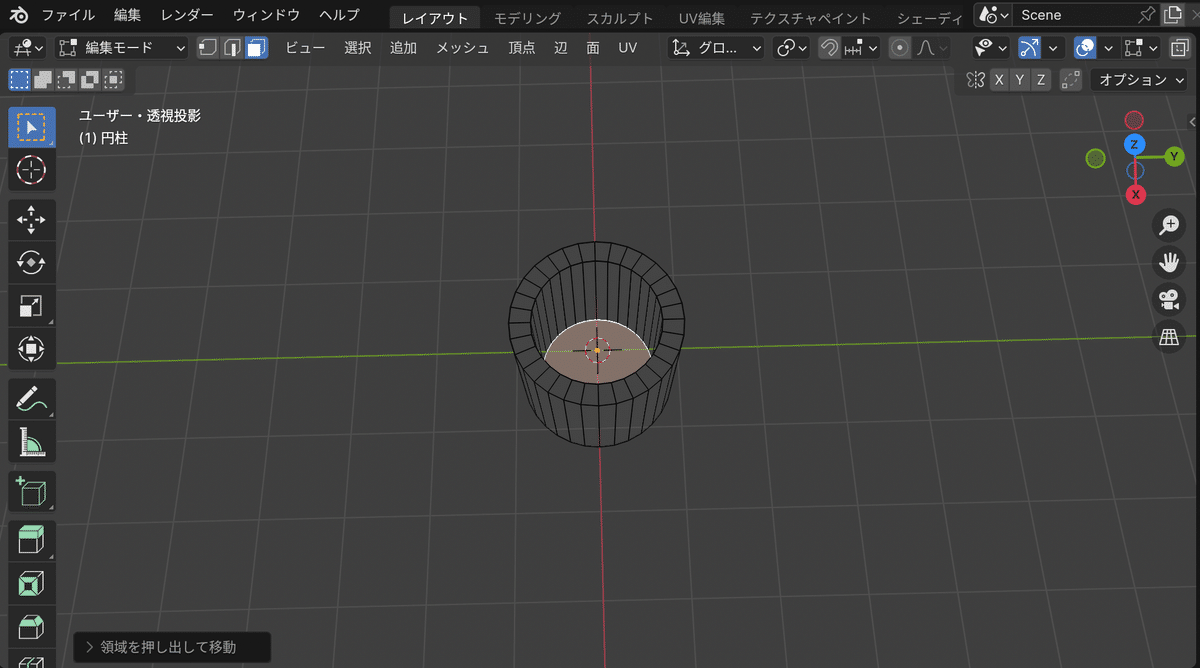This screenshot has height=668, width=1200.
Task: Open the 編集モード mode dropdown
Action: tap(122, 48)
